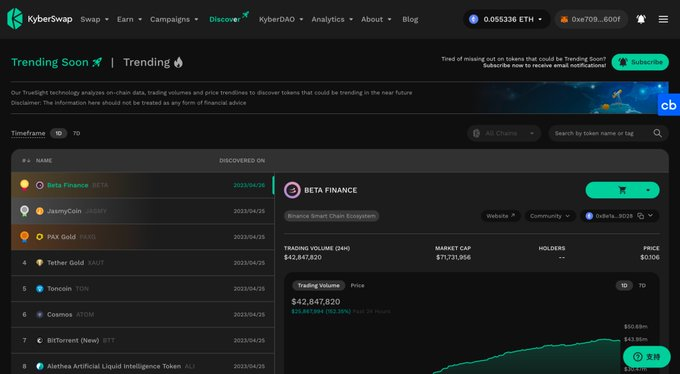Open the hamburger menu icon
680x374 pixels.
coord(663,19)
